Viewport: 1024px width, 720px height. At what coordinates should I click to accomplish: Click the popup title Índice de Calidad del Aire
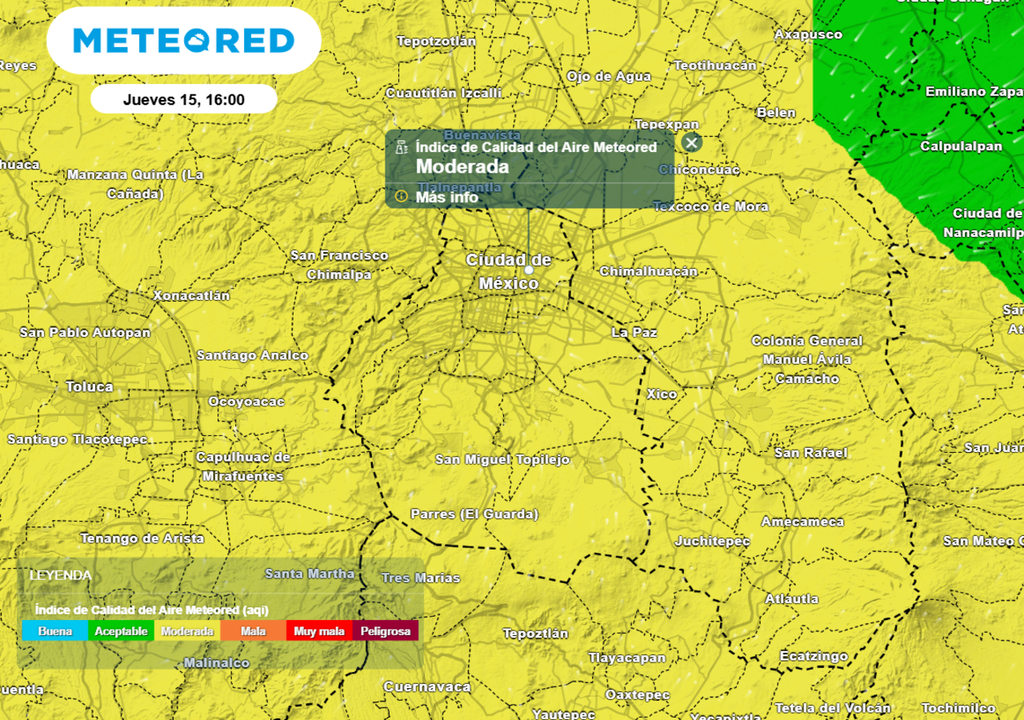pos(536,147)
